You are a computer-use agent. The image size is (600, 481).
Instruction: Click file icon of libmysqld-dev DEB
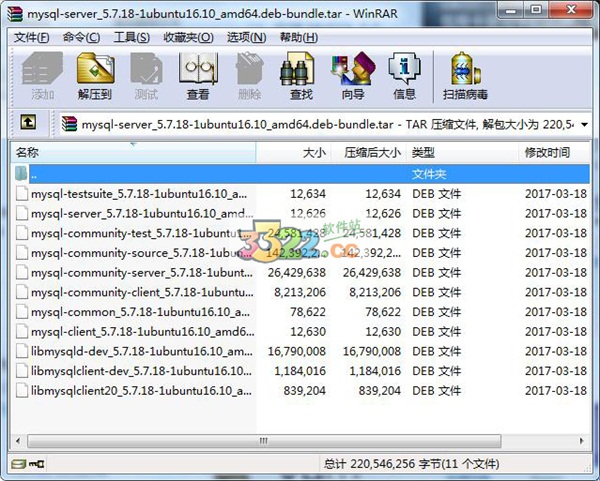coord(22,351)
